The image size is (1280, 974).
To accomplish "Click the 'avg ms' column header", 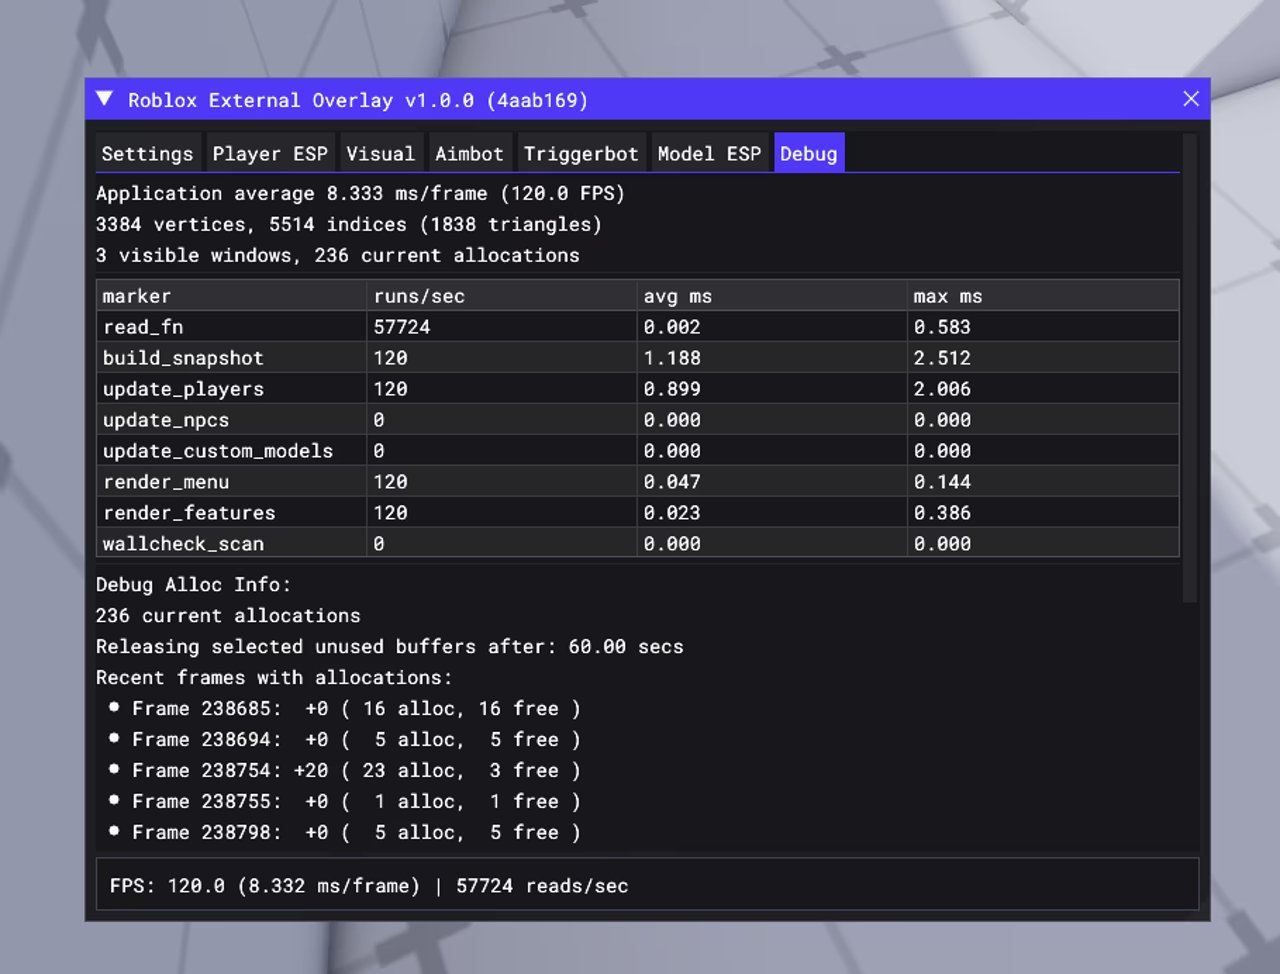I will (771, 296).
